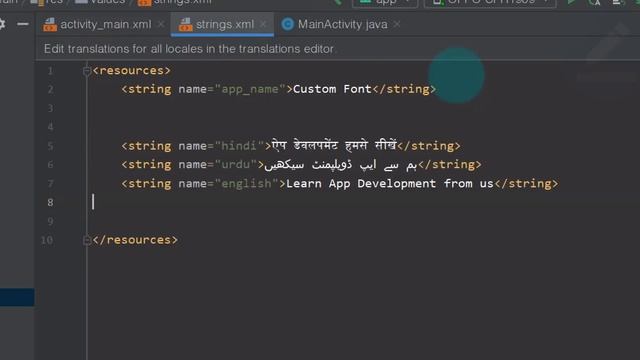Click line number 5 in the gutter

(50, 146)
